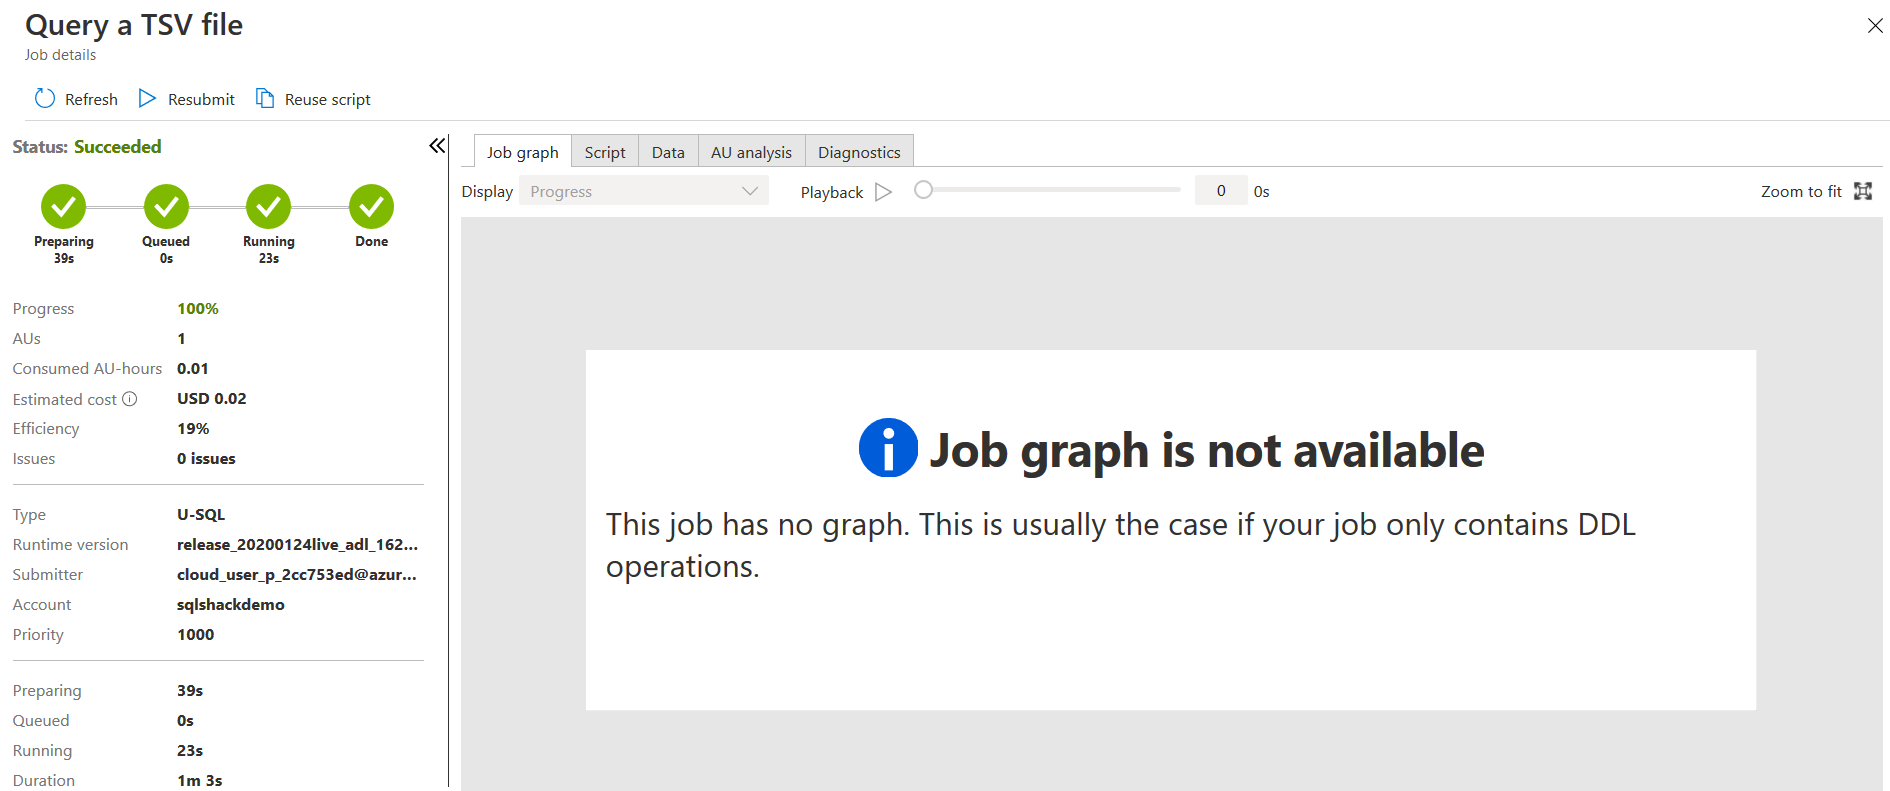1890x791 pixels.
Task: Click the Duration value 1m 3s
Action: [200, 780]
